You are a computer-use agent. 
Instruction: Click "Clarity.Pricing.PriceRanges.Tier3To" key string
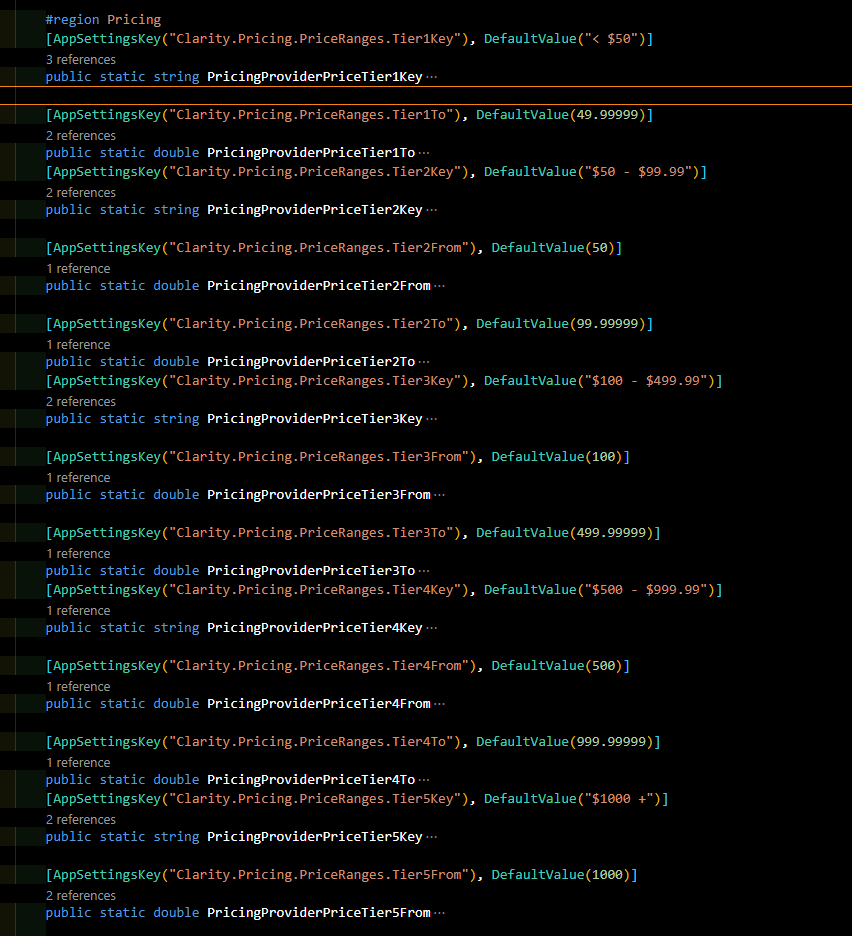[x=311, y=532]
